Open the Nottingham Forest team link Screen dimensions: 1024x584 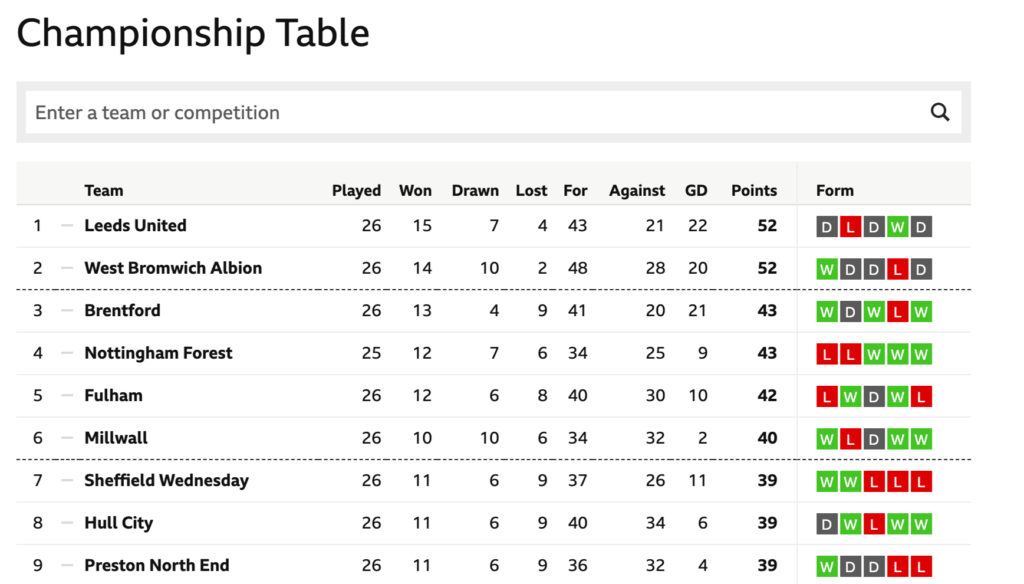tap(158, 353)
